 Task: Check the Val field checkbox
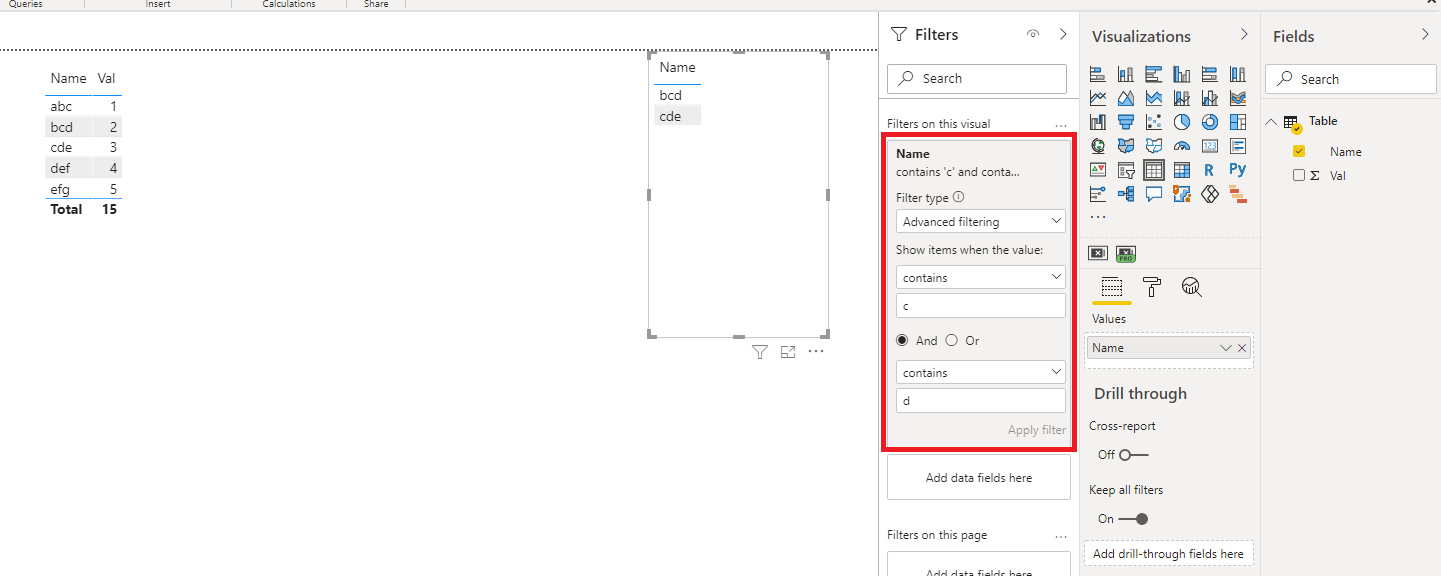1299,175
